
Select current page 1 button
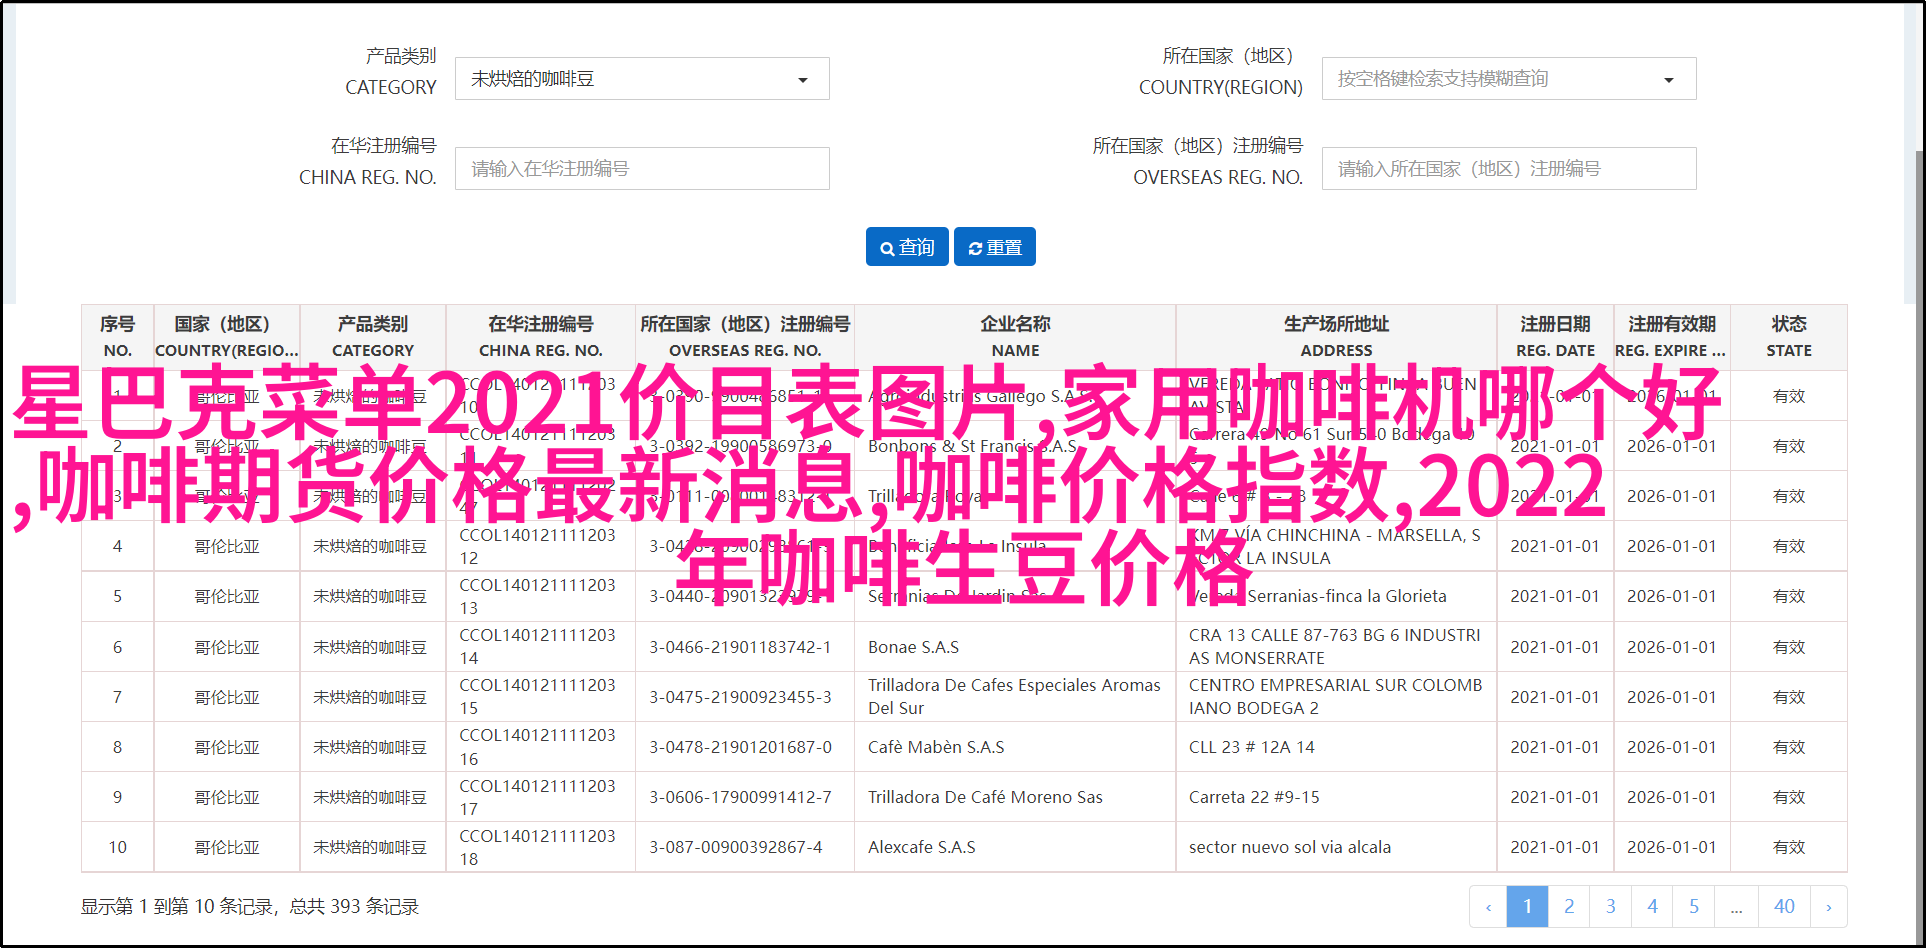[x=1527, y=907]
